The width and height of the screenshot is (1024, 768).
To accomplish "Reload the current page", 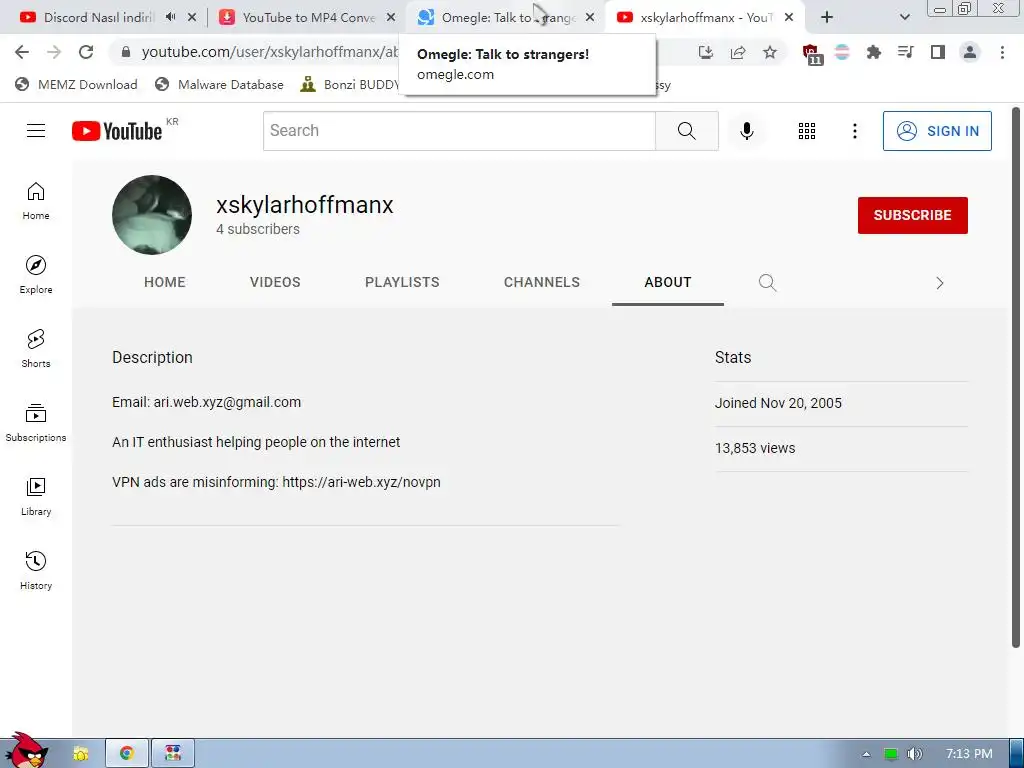I will [x=86, y=52].
